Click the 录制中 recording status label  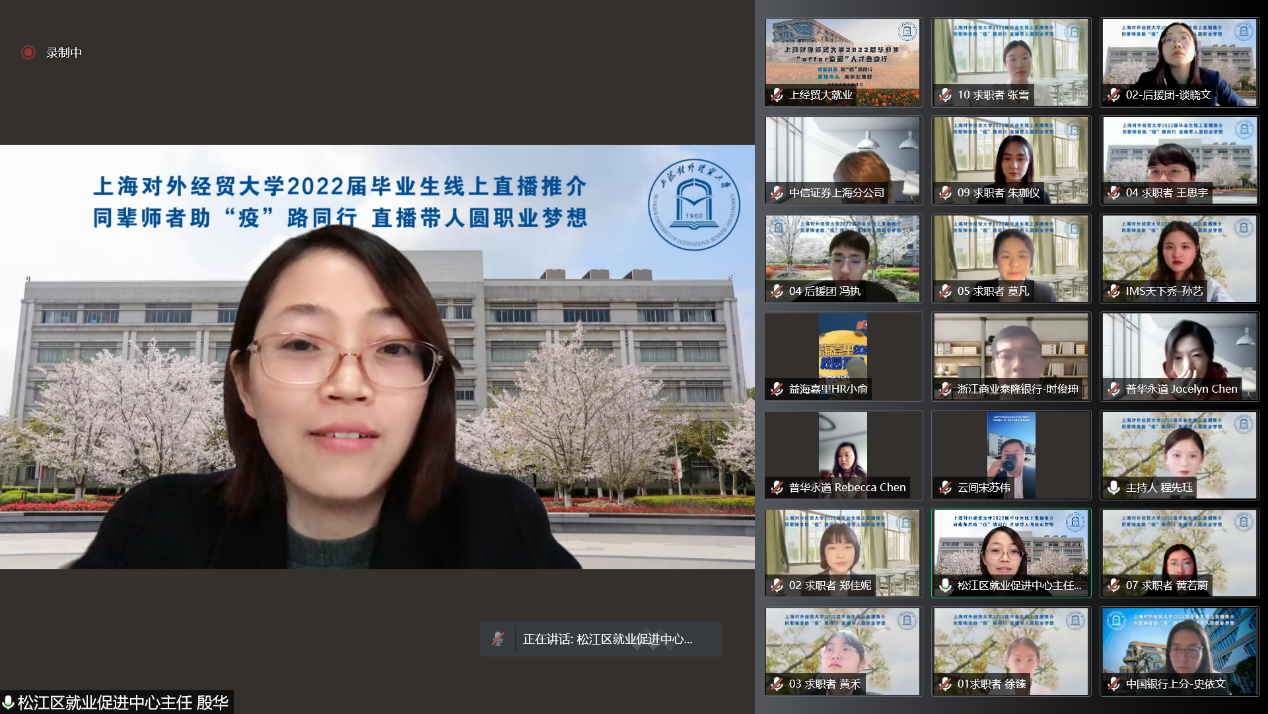point(64,52)
